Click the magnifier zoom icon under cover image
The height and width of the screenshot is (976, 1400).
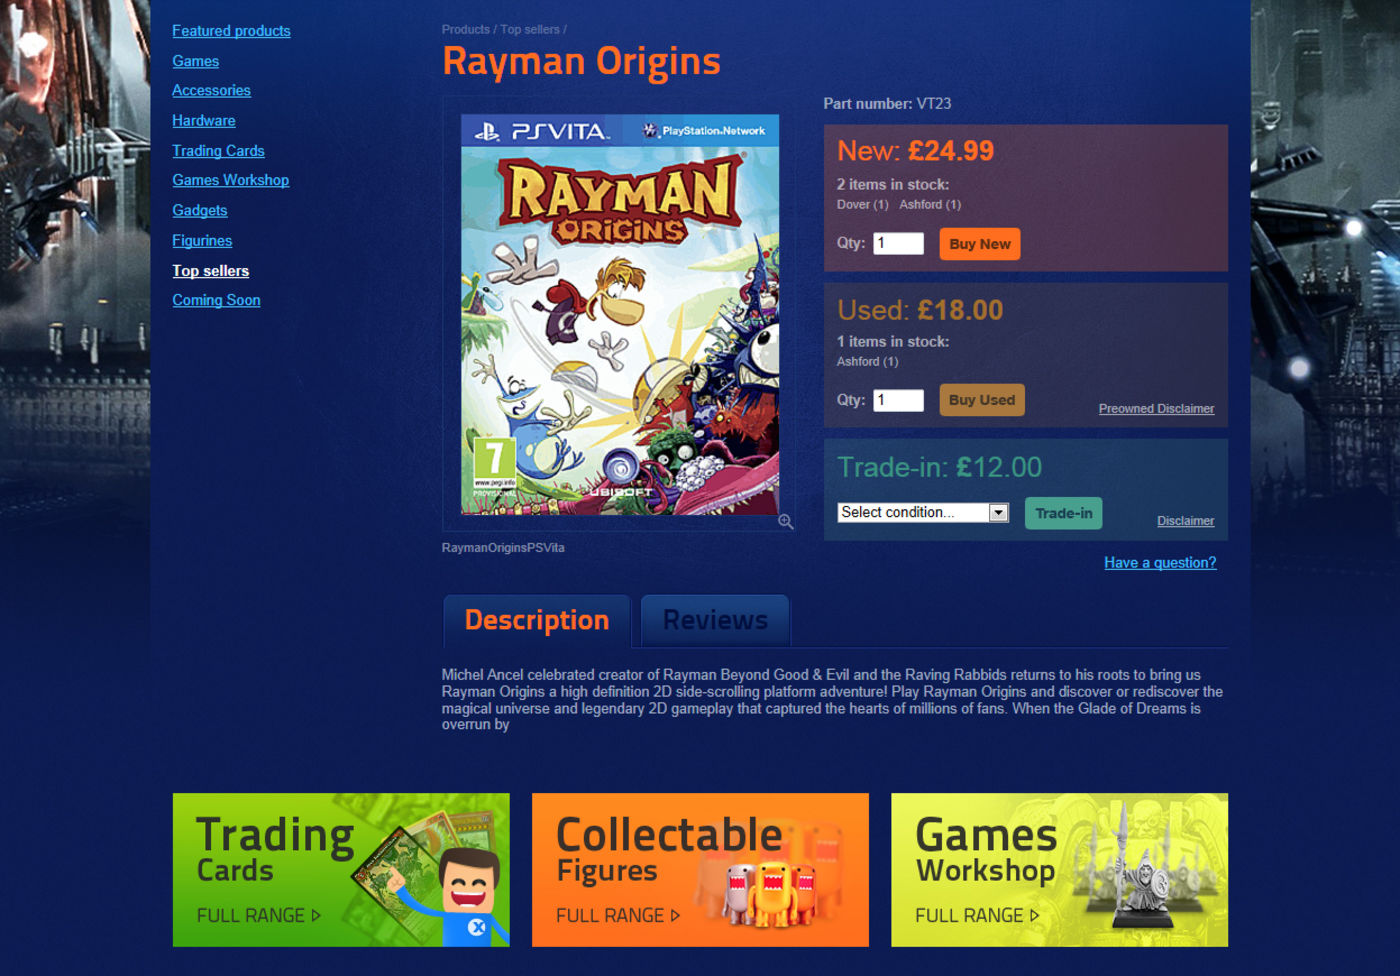click(786, 521)
